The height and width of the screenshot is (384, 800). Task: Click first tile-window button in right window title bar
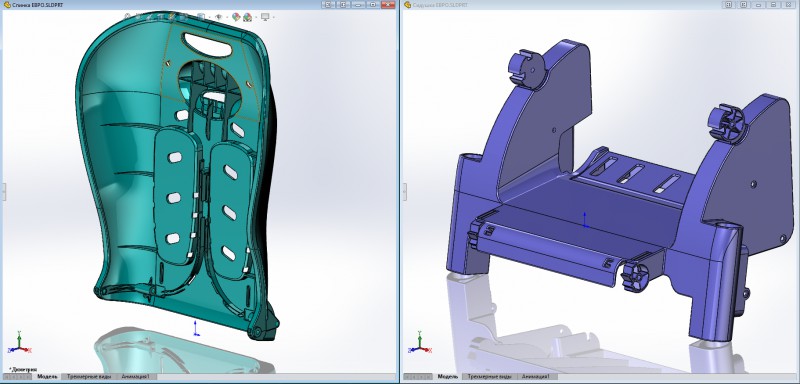click(729, 4)
